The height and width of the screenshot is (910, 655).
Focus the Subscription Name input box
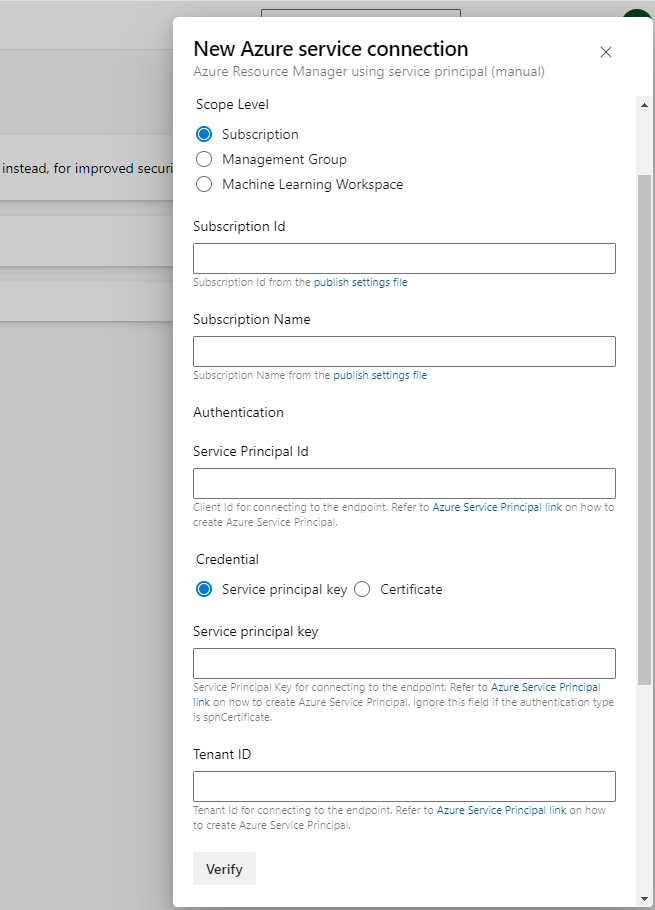point(404,351)
